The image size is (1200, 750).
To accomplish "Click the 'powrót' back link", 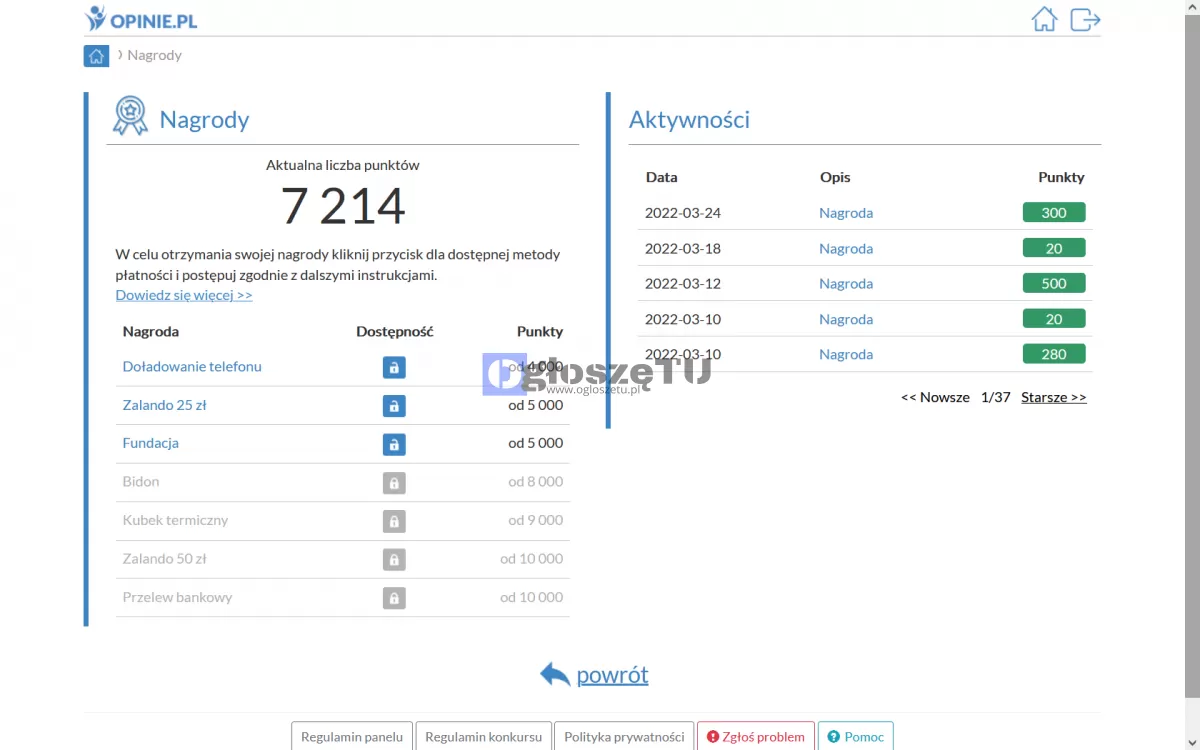I will 611,675.
